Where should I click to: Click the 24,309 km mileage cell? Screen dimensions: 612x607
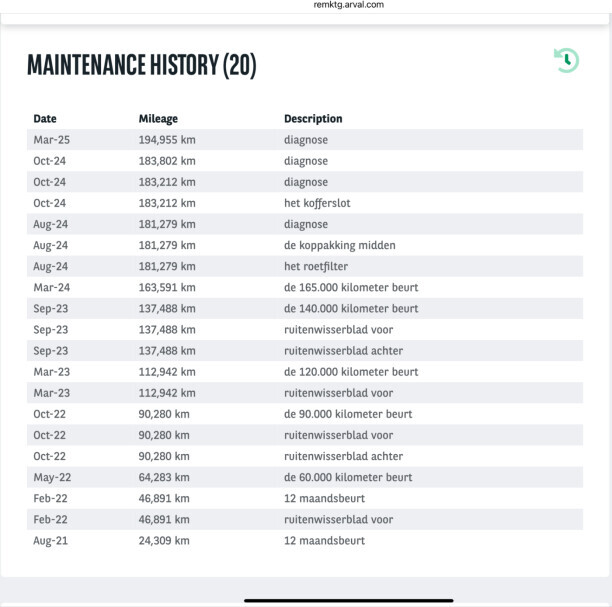[164, 541]
